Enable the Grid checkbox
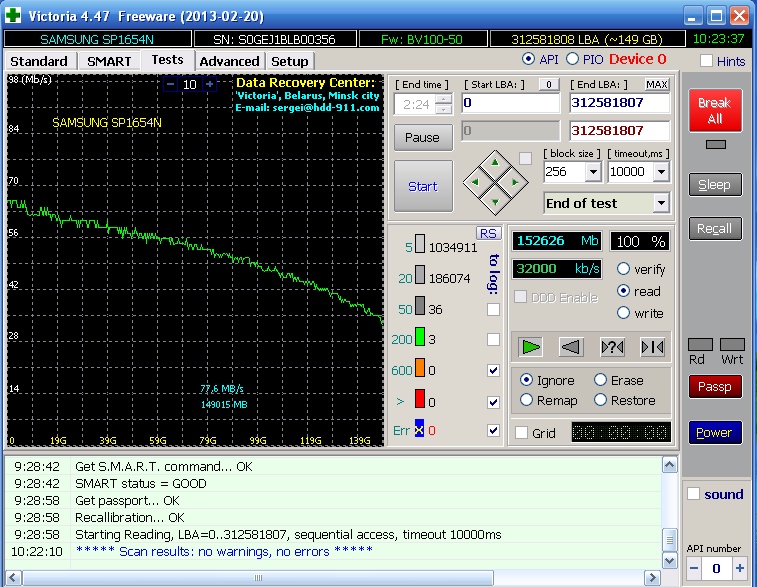The image size is (757, 587). [522, 433]
